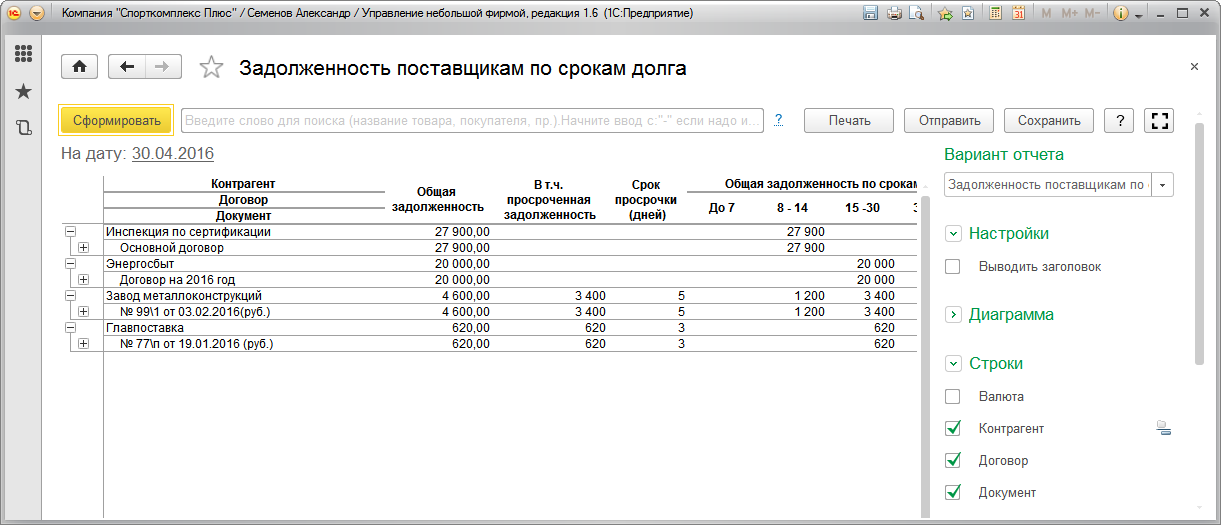Collapse the Настройки section
The height and width of the screenshot is (525, 1221).
click(x=953, y=234)
